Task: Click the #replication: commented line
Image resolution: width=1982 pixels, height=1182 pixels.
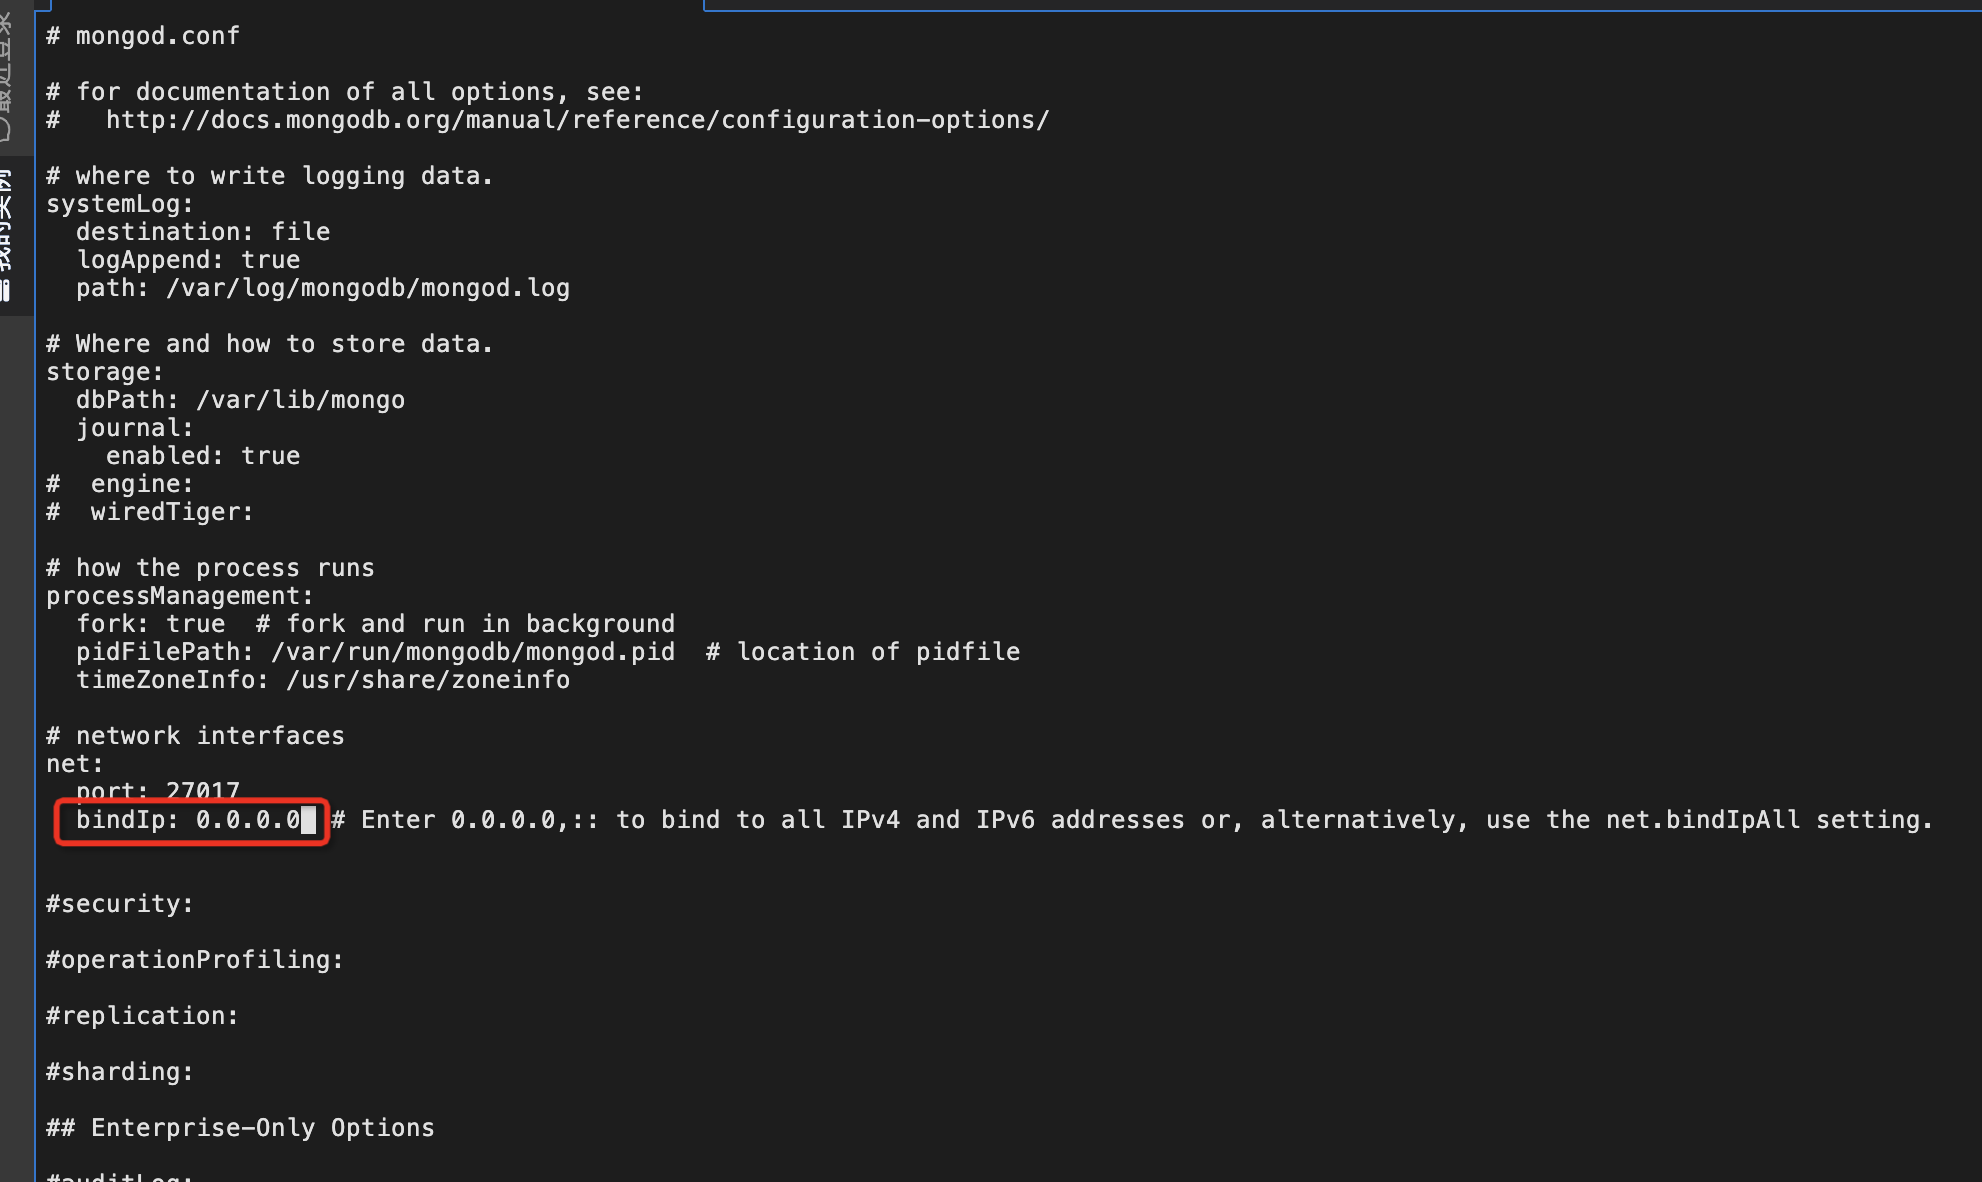Action: pyautogui.click(x=143, y=1016)
